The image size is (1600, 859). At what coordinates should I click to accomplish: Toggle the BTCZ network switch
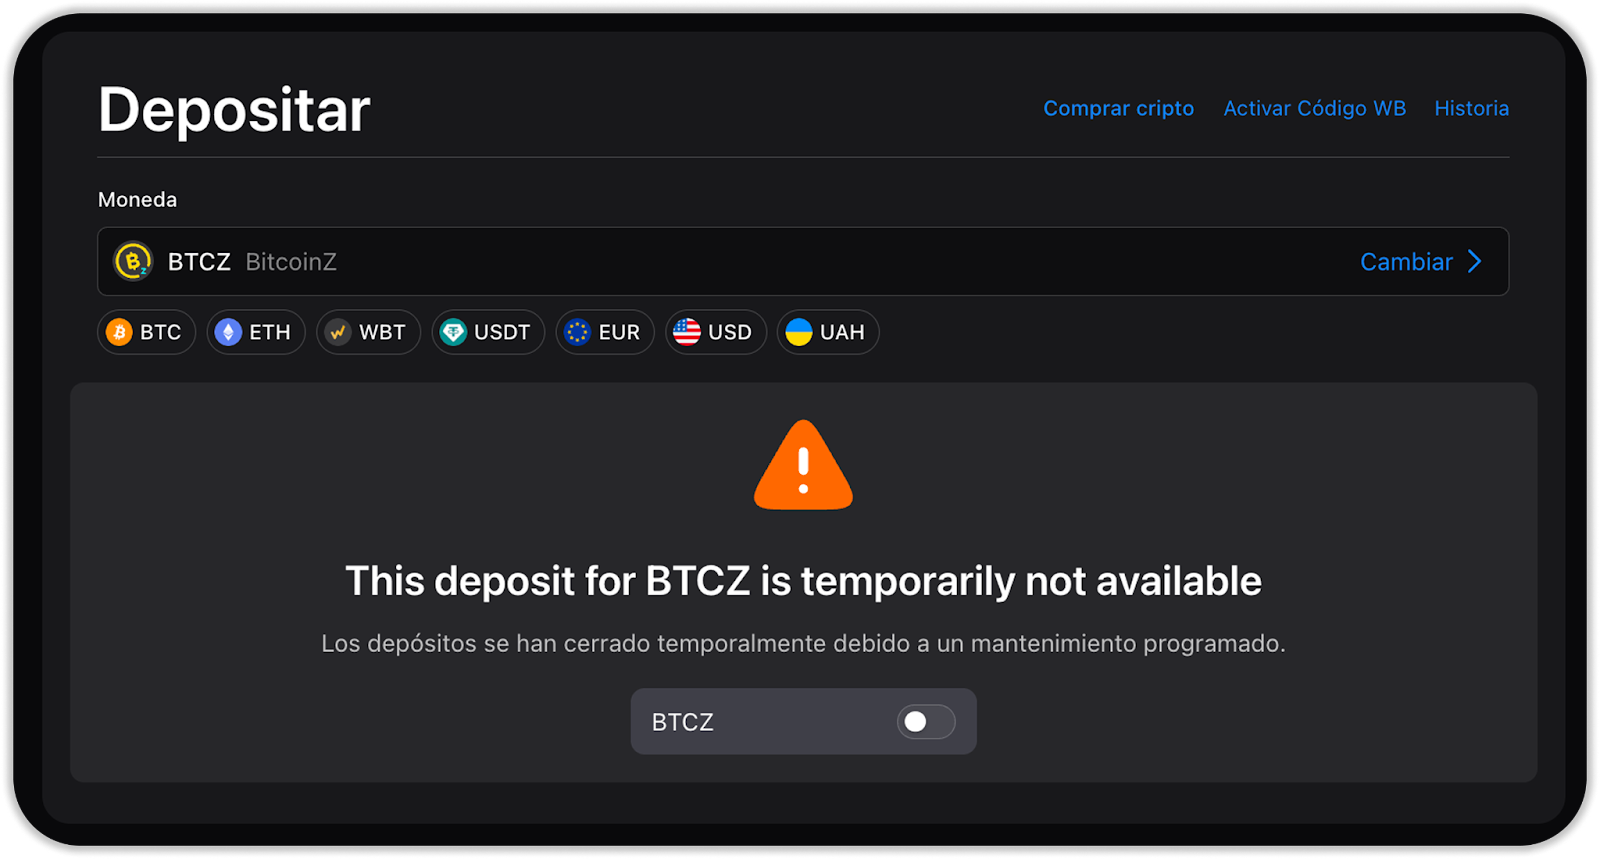tap(926, 722)
